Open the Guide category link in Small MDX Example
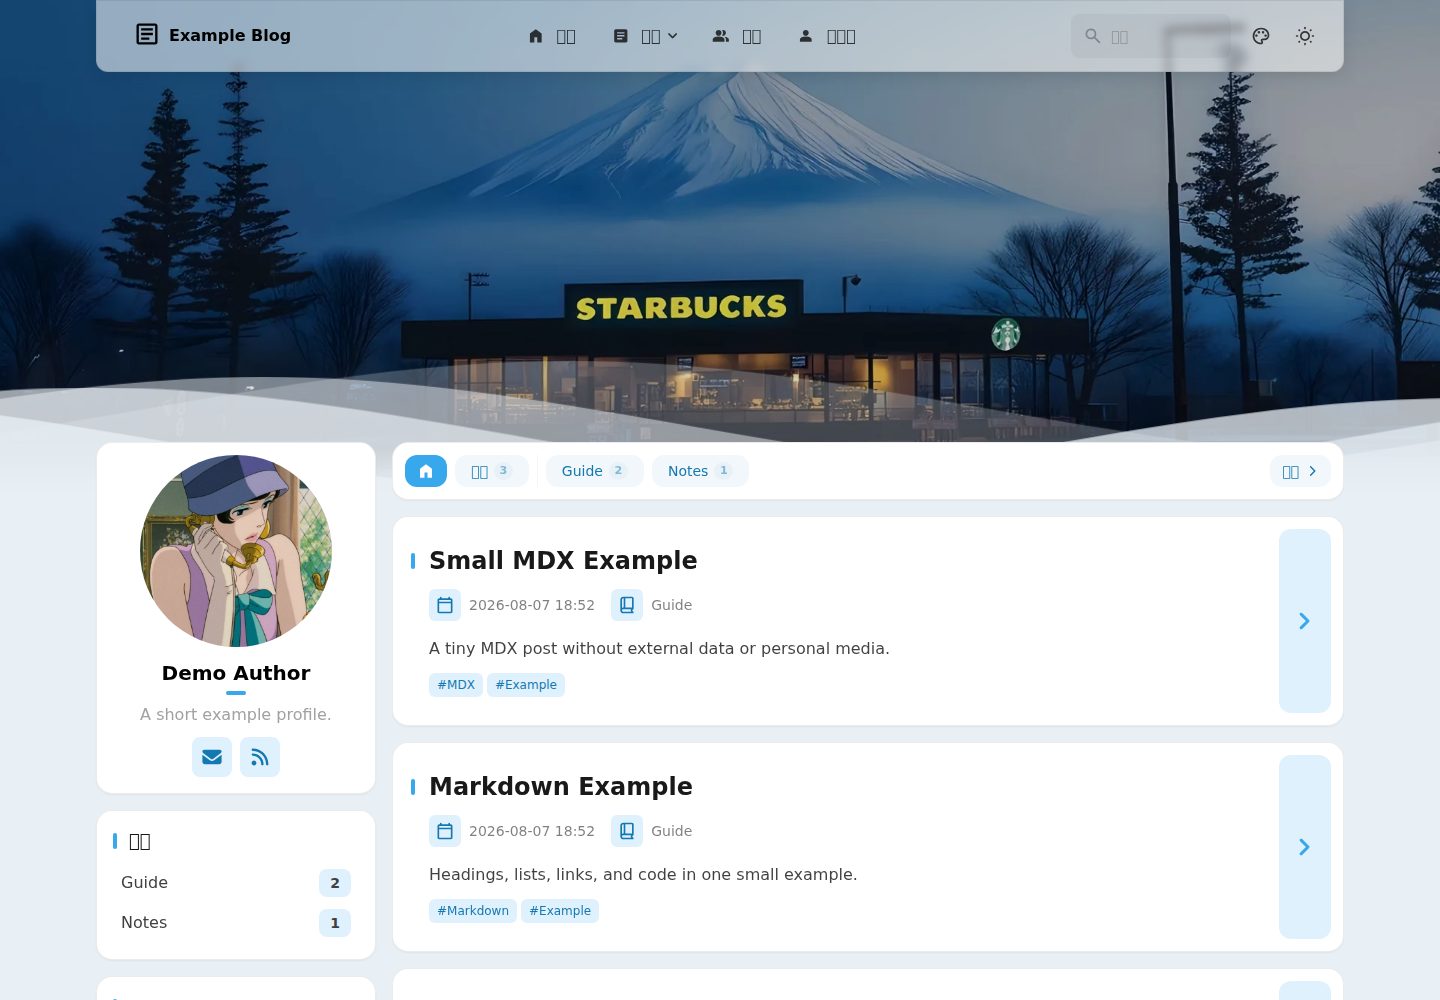This screenshot has width=1440, height=1000. click(x=672, y=605)
